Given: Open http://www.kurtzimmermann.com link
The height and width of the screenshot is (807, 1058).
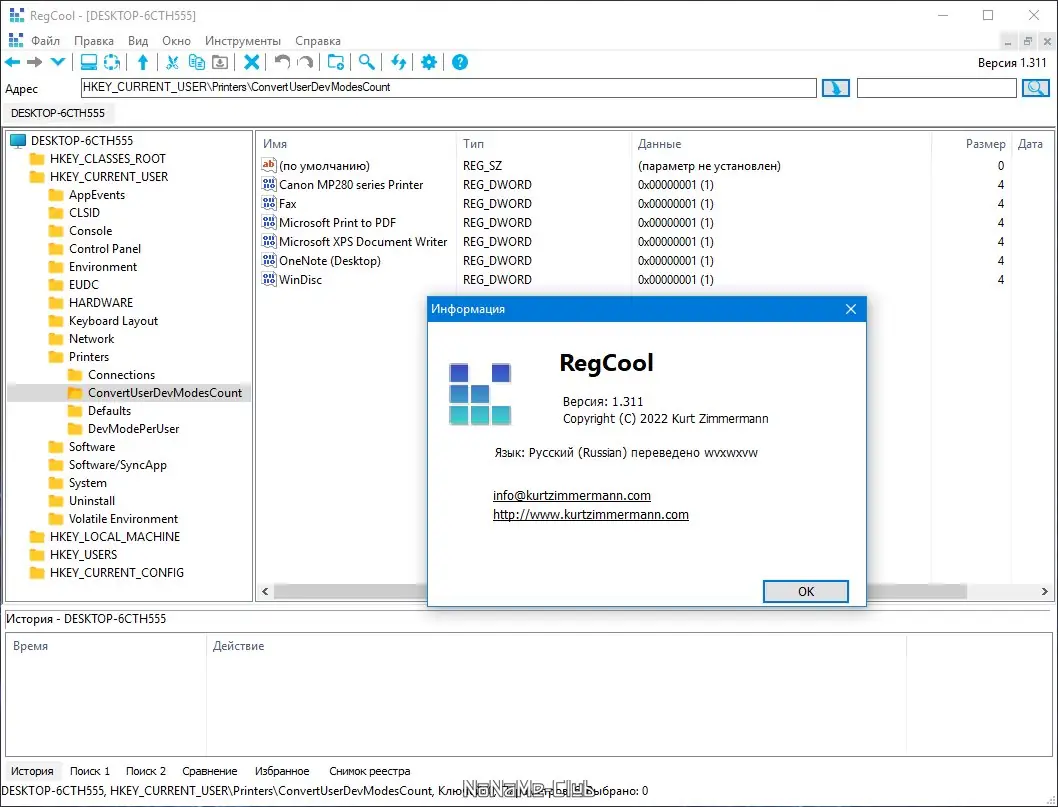Looking at the screenshot, I should (x=590, y=514).
